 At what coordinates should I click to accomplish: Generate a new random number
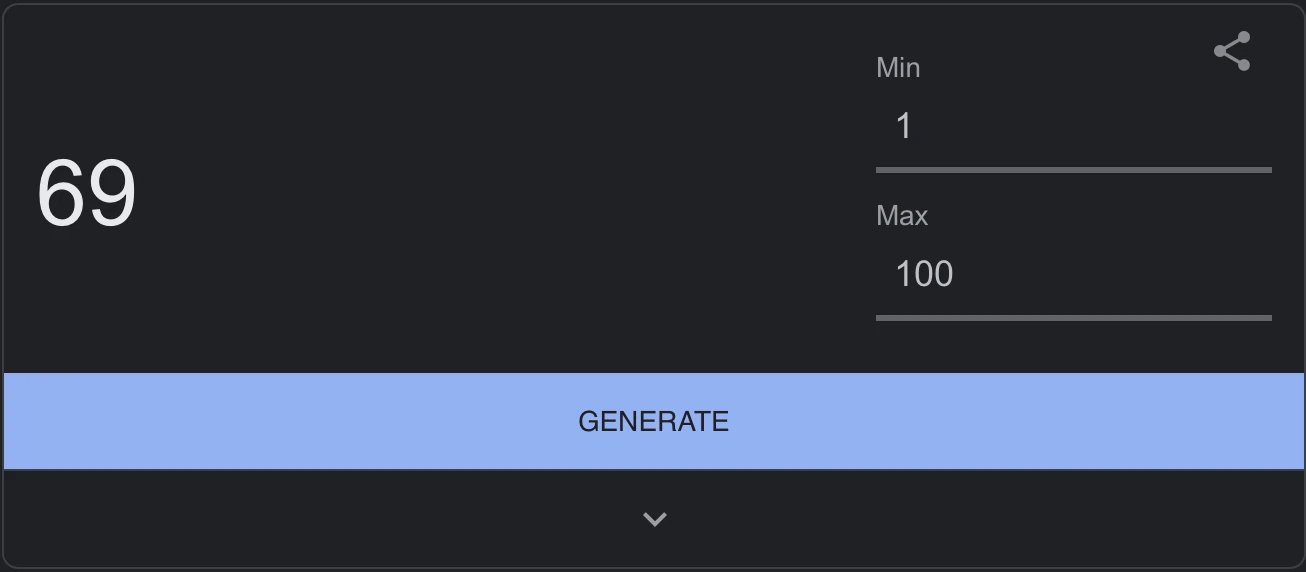pos(654,421)
